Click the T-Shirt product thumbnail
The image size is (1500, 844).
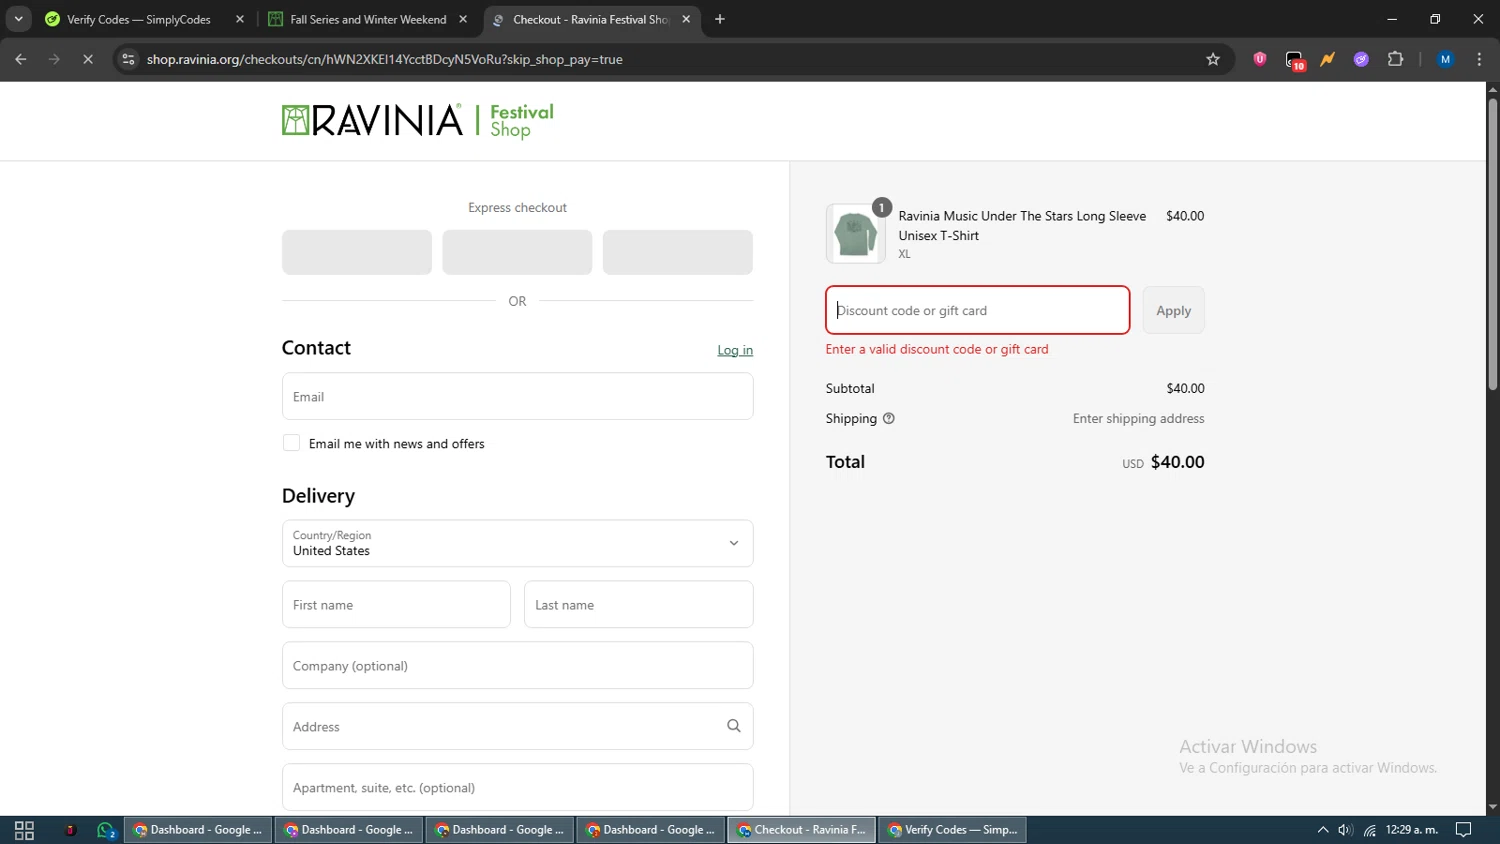pyautogui.click(x=855, y=234)
